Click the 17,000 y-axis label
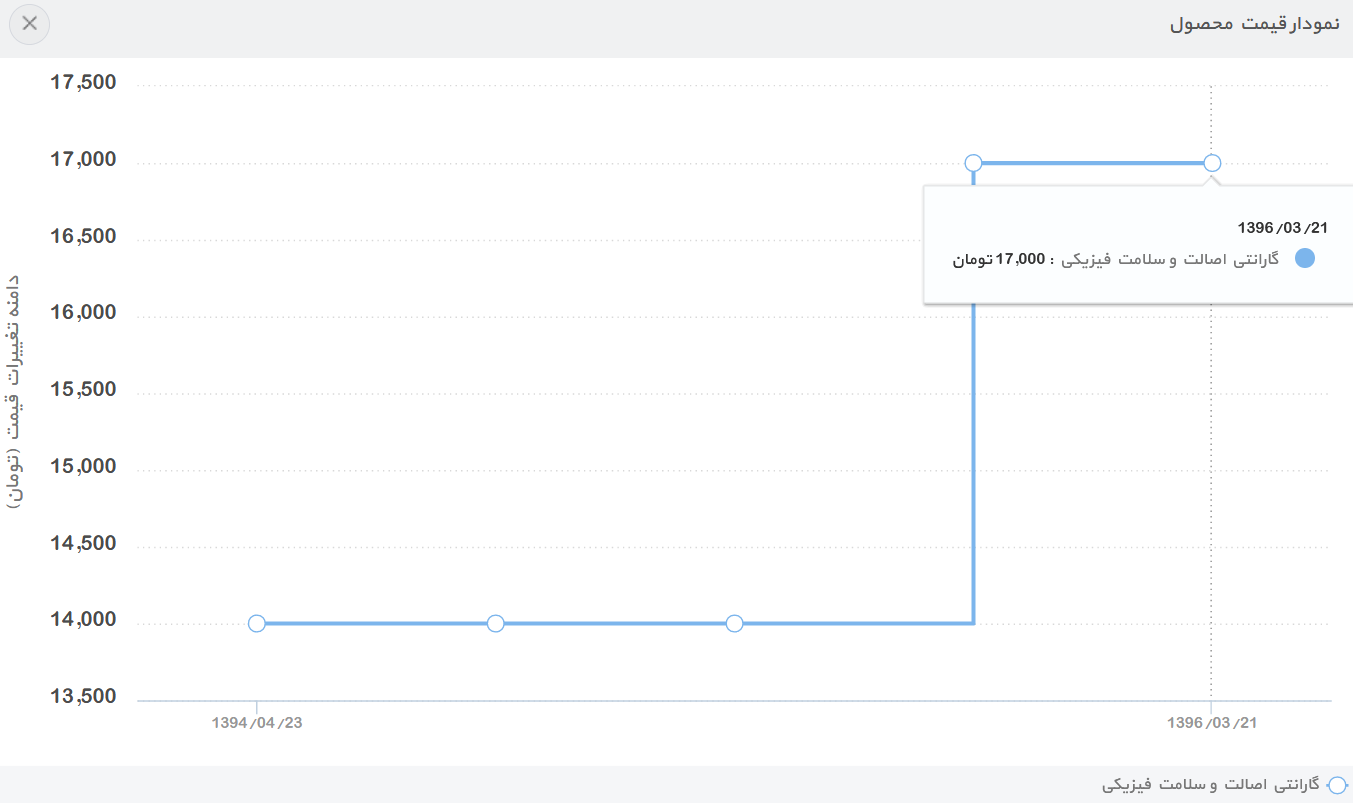The width and height of the screenshot is (1353, 803). tap(83, 159)
